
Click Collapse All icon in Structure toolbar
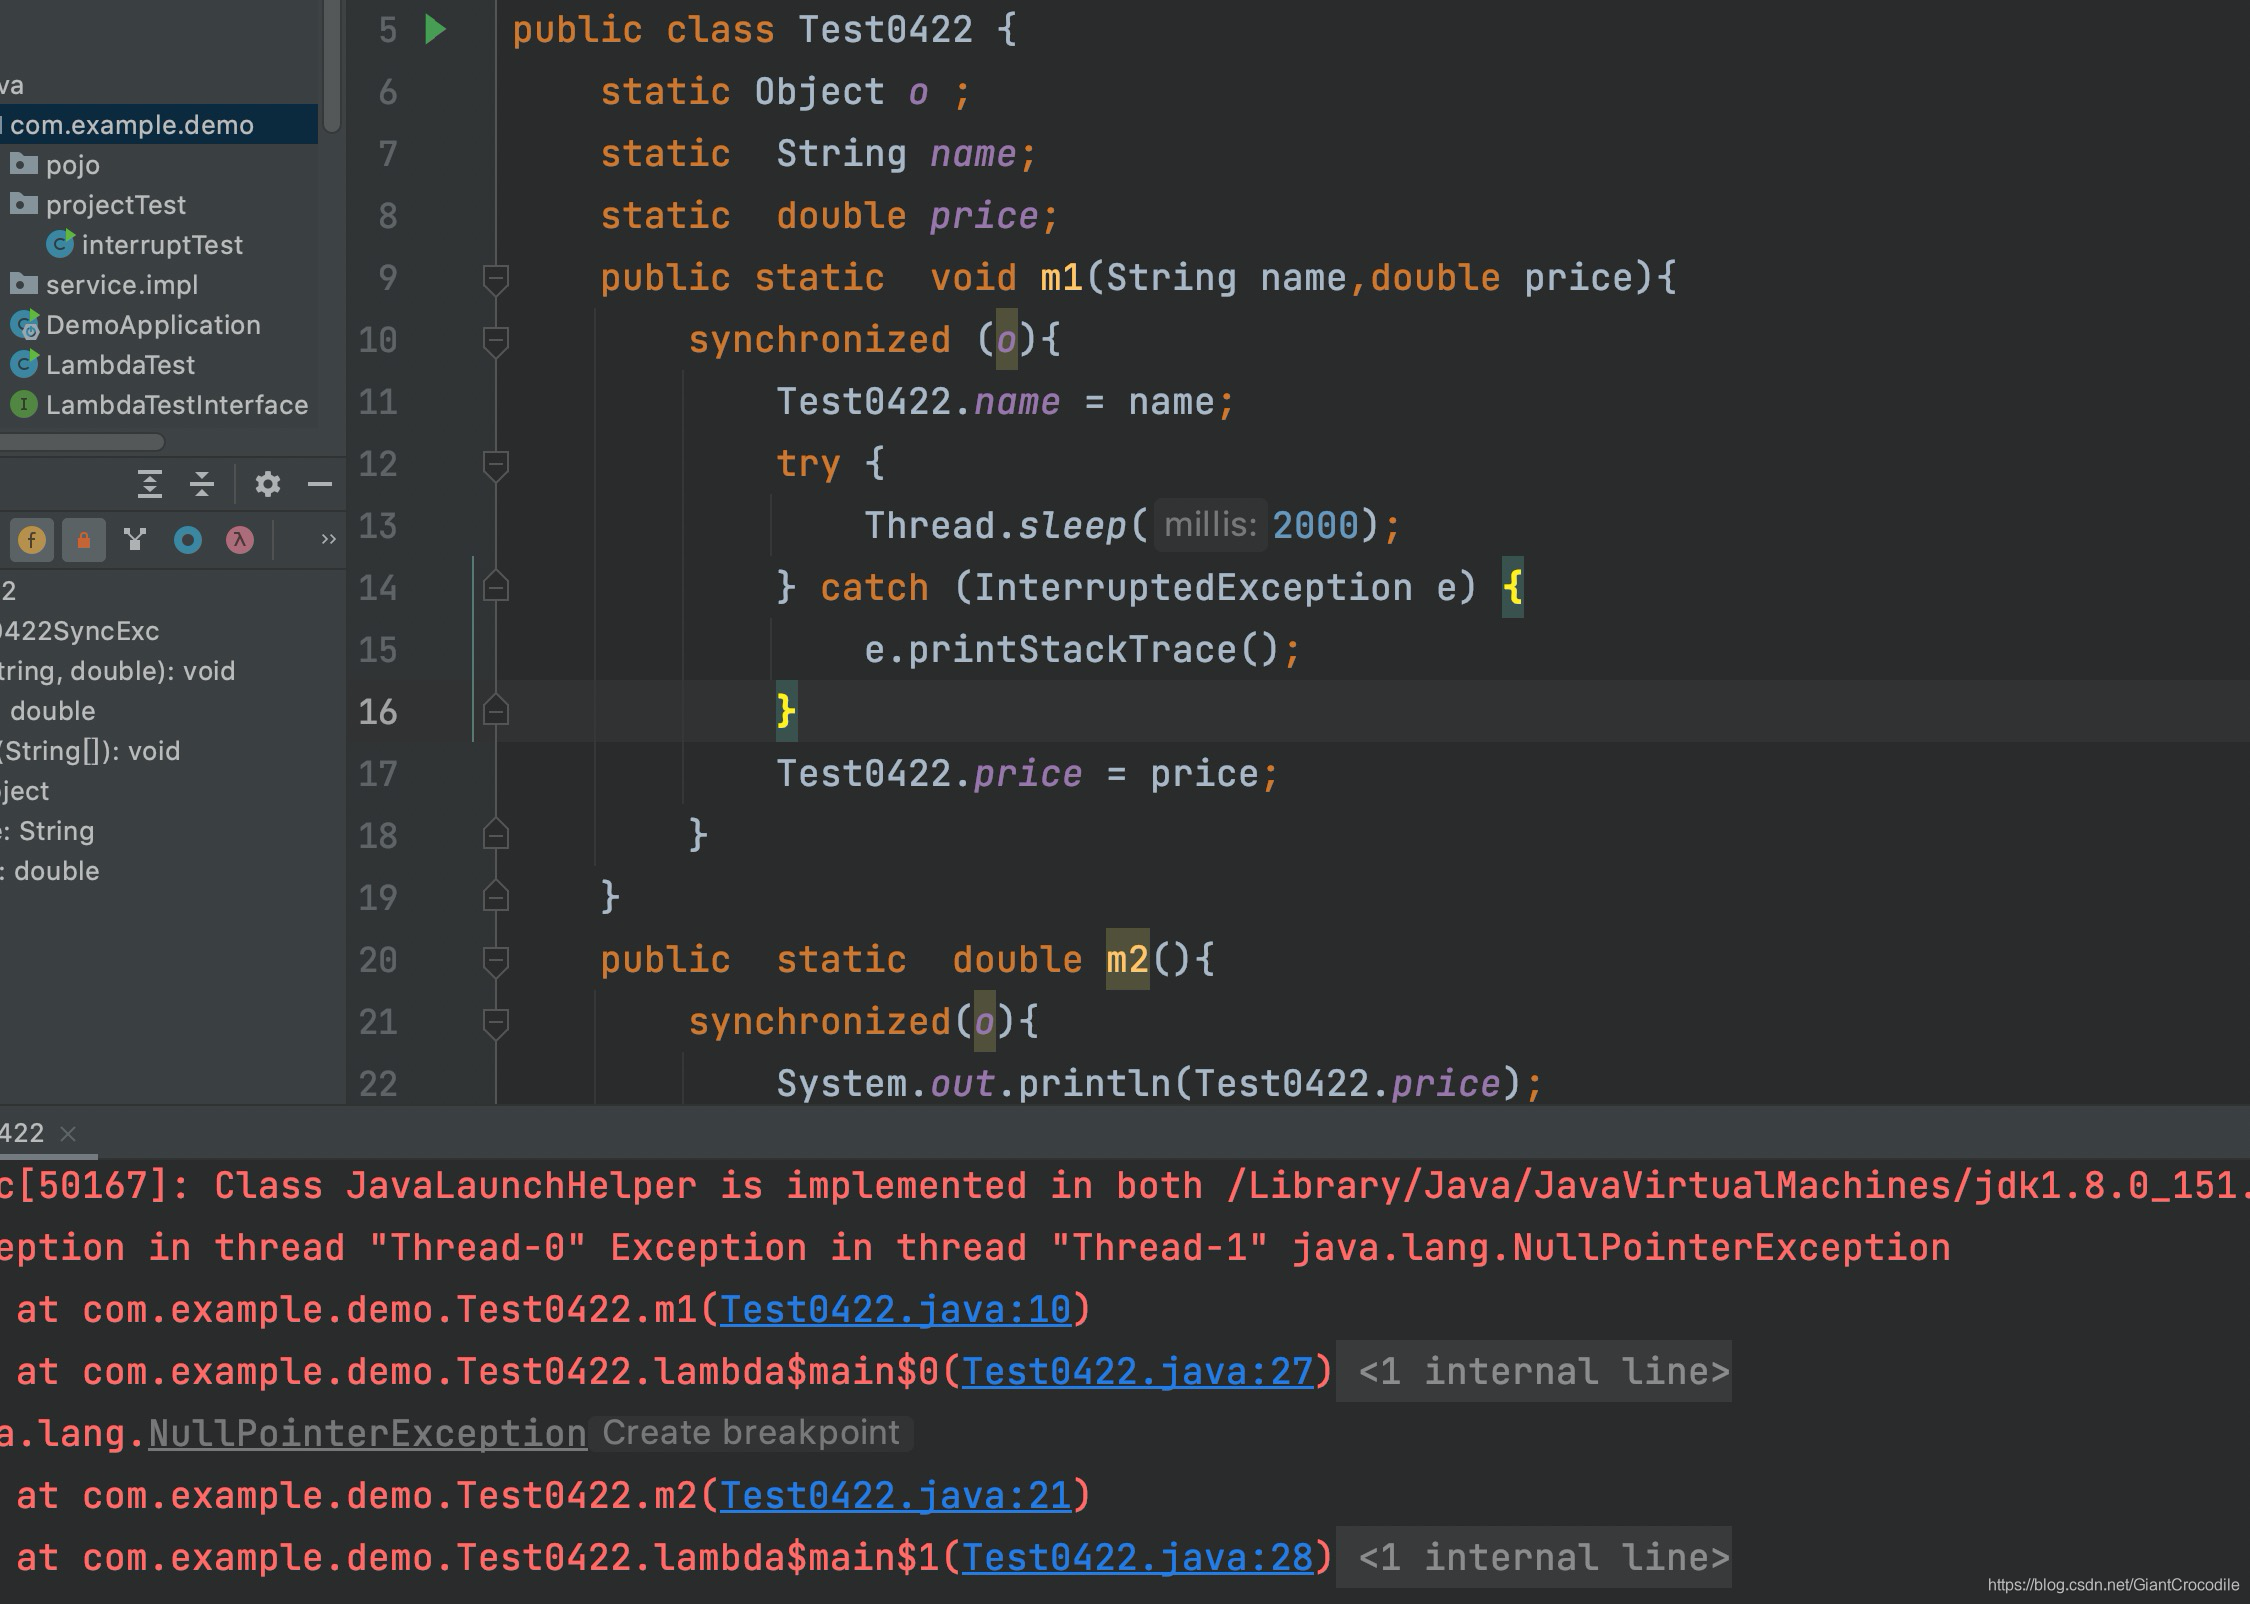point(202,485)
